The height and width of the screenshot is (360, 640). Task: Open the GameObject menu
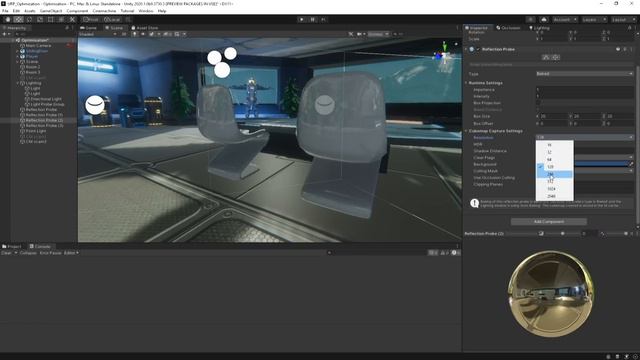coord(51,11)
